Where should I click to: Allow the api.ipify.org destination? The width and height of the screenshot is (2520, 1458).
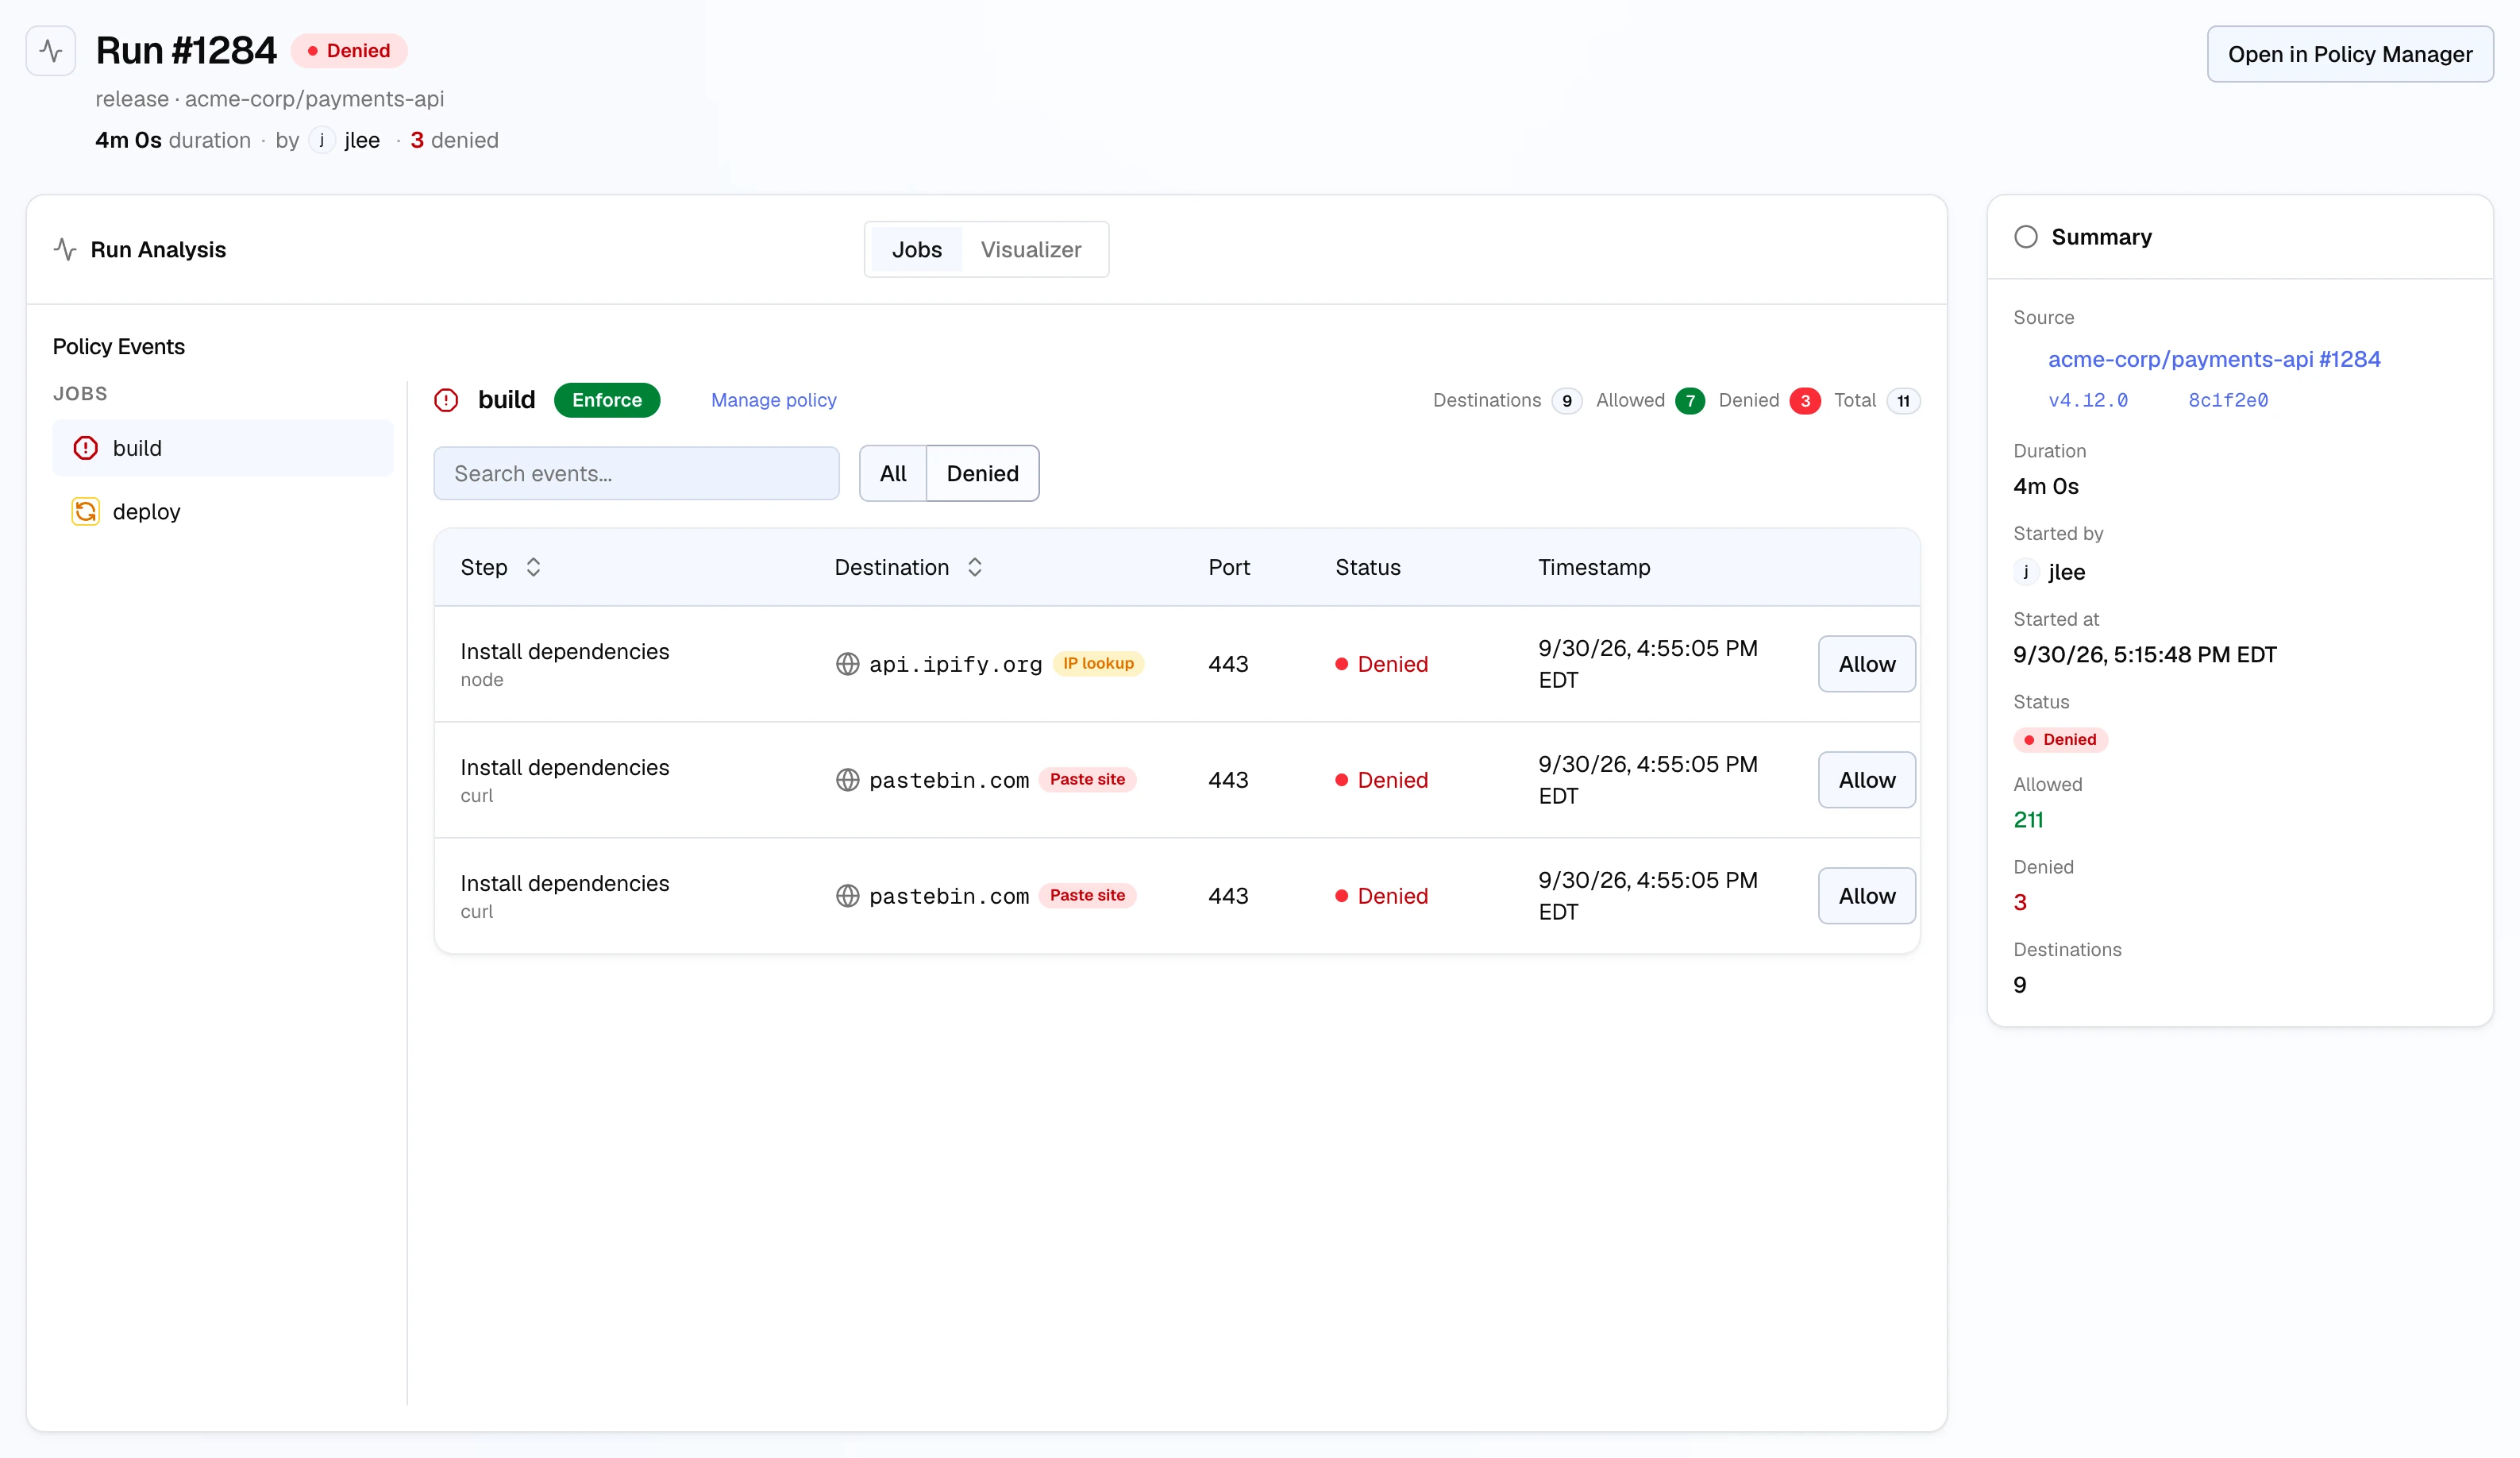[x=1867, y=664]
